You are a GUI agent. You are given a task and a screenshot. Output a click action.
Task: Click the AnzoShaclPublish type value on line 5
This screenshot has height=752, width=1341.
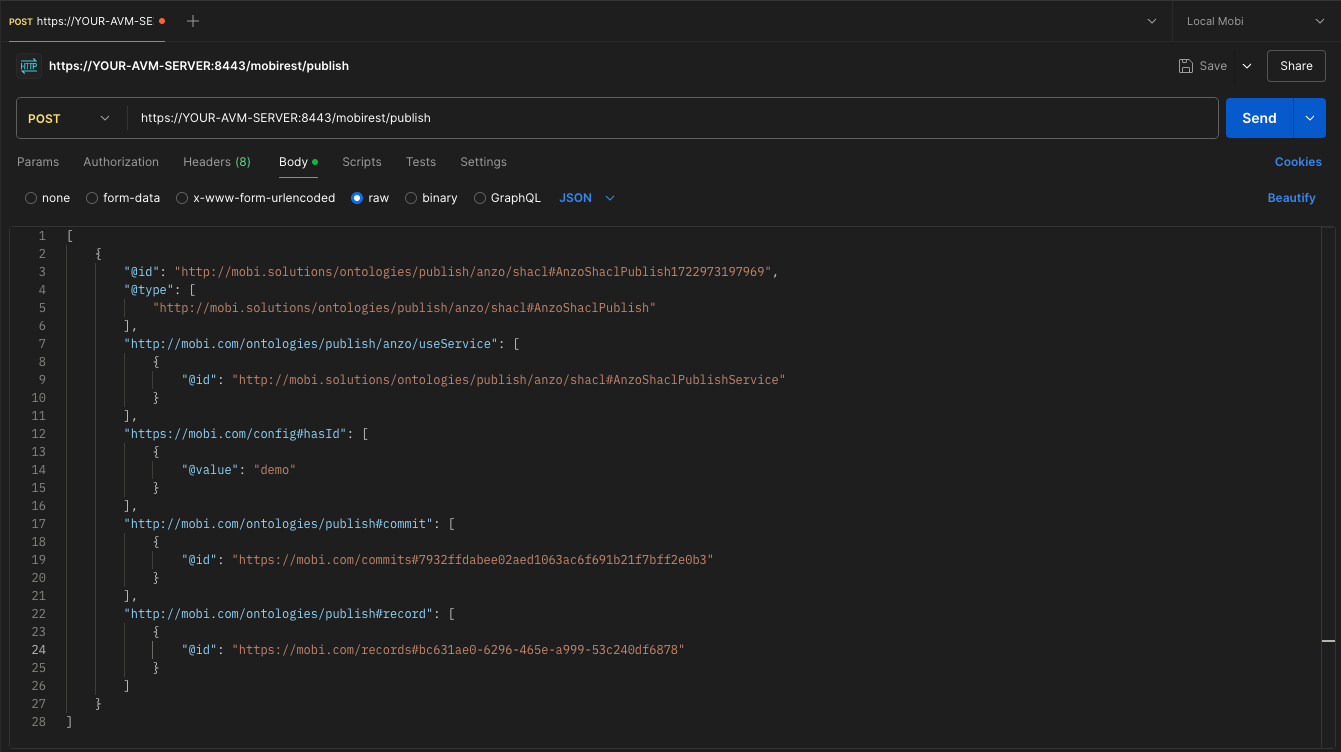pyautogui.click(x=404, y=308)
